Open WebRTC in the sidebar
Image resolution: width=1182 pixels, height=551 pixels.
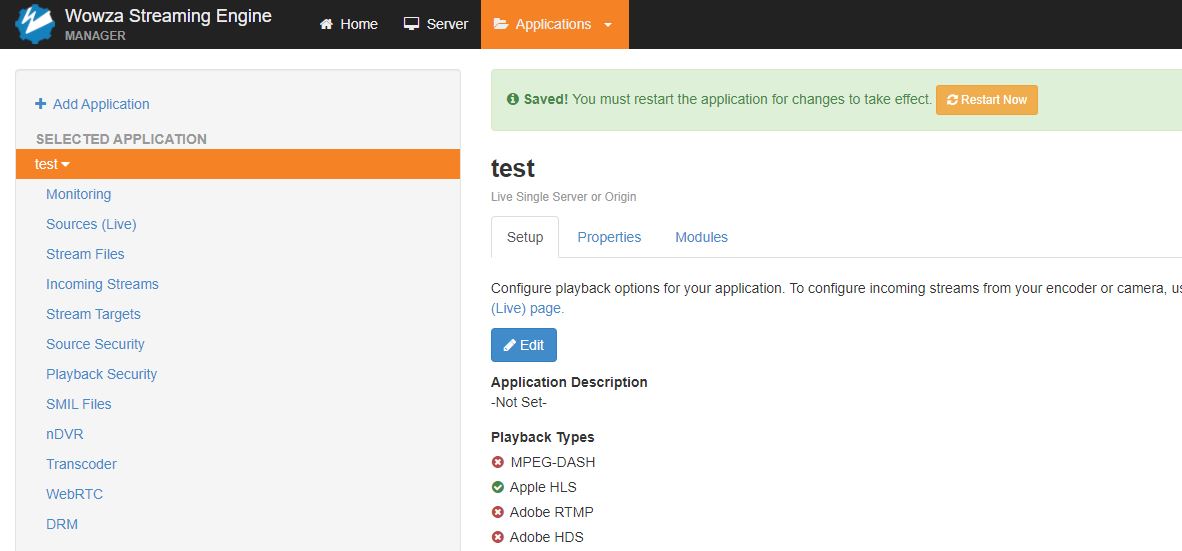click(x=75, y=494)
